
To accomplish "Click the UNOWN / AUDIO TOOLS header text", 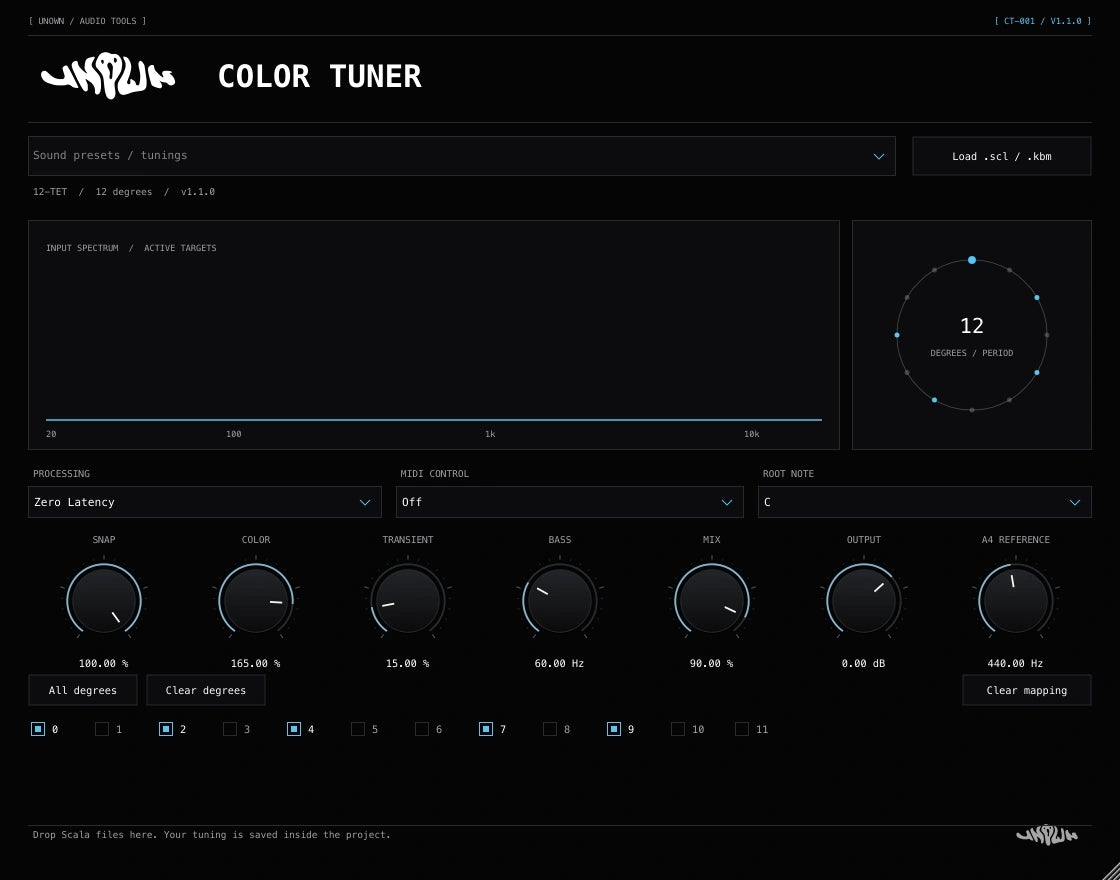I will pyautogui.click(x=88, y=21).
